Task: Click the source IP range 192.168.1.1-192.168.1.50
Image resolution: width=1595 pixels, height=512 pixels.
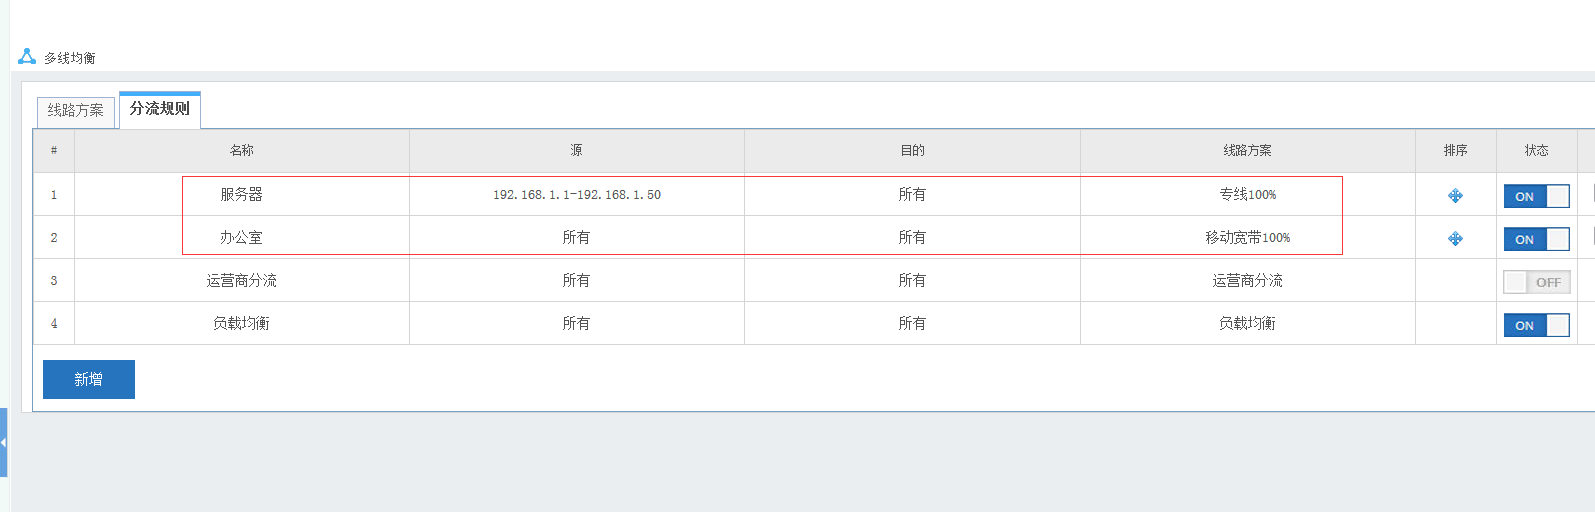Action: coord(577,195)
